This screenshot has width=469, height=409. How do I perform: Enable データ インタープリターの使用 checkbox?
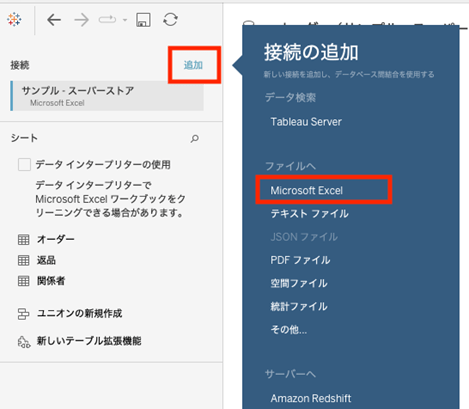pyautogui.click(x=24, y=165)
